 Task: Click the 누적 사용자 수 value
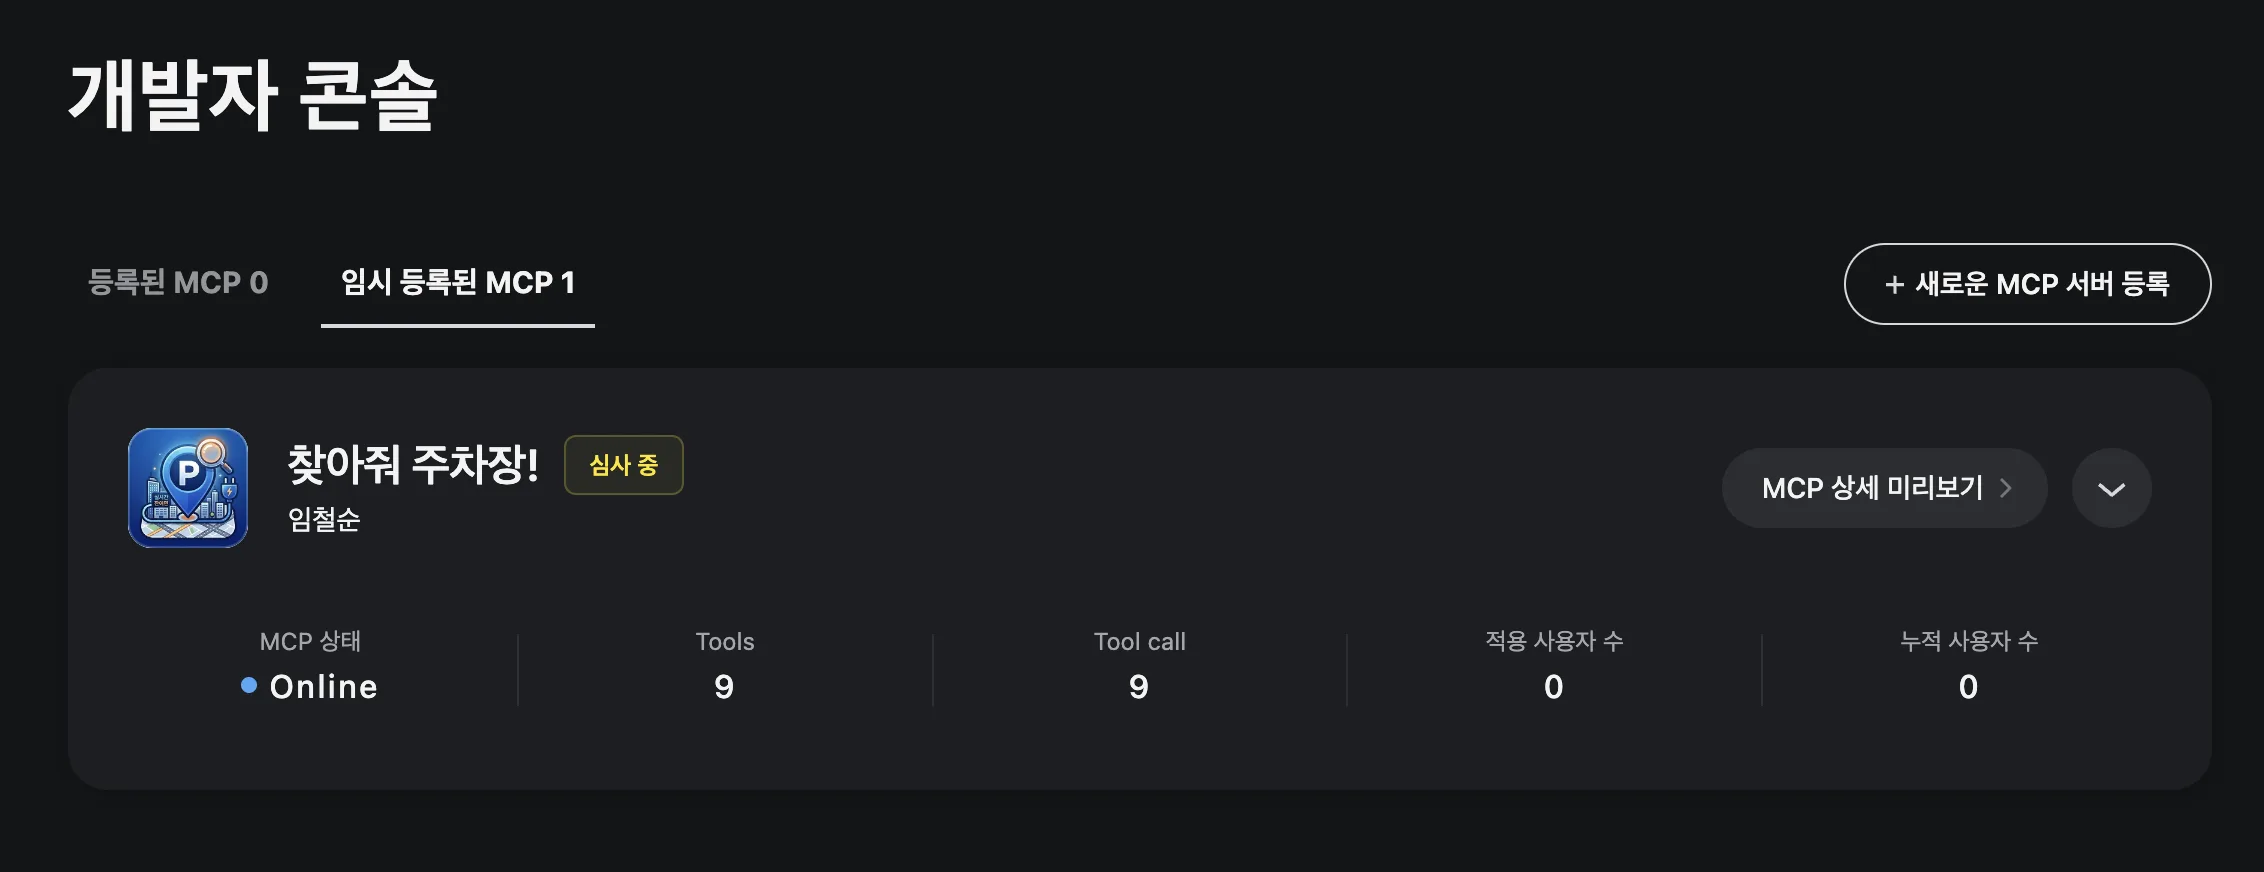click(1969, 687)
